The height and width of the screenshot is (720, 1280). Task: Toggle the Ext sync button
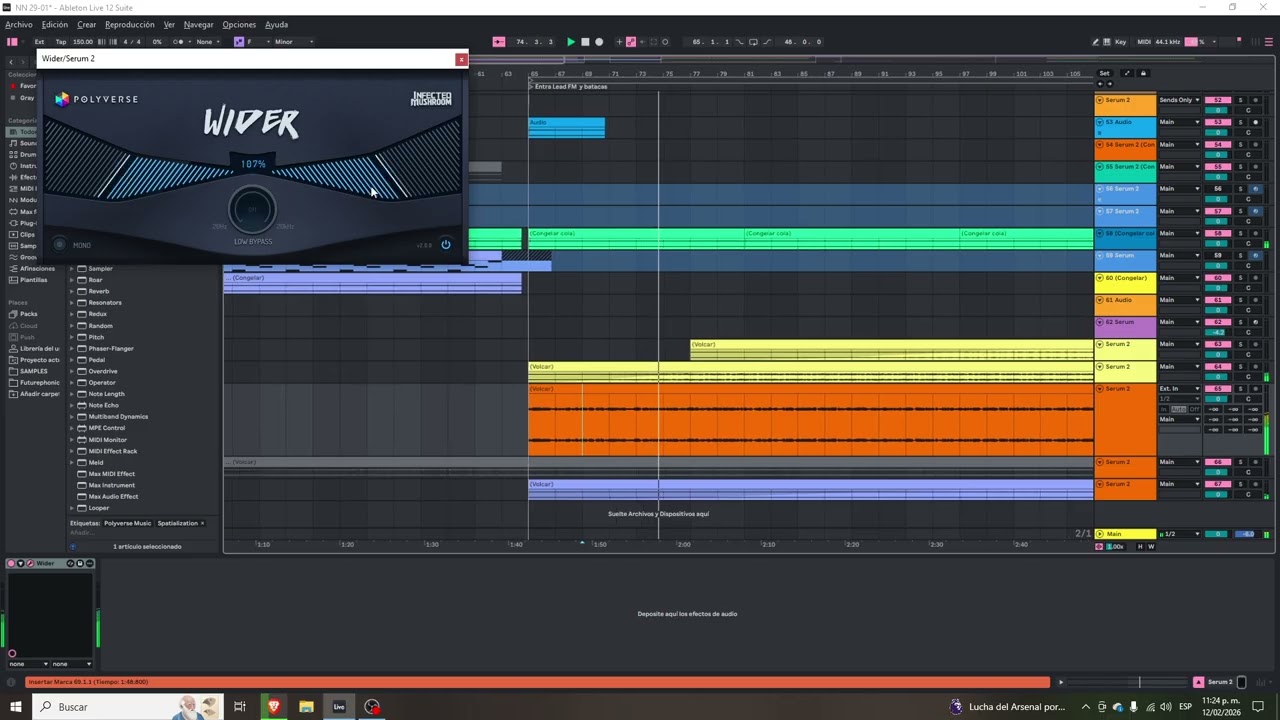point(39,42)
